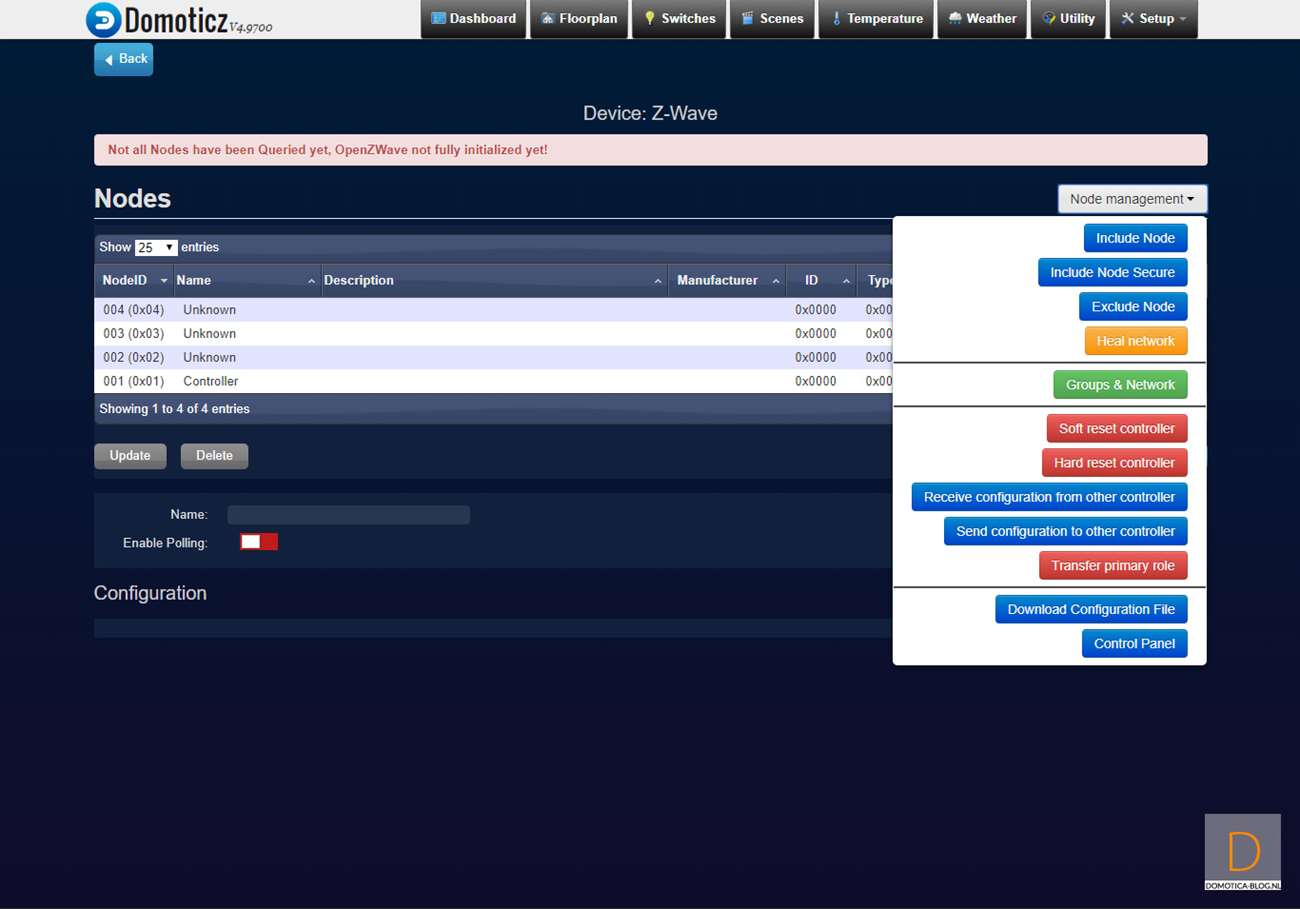1300x909 pixels.
Task: Open the Weather tab
Action: pyautogui.click(x=982, y=19)
